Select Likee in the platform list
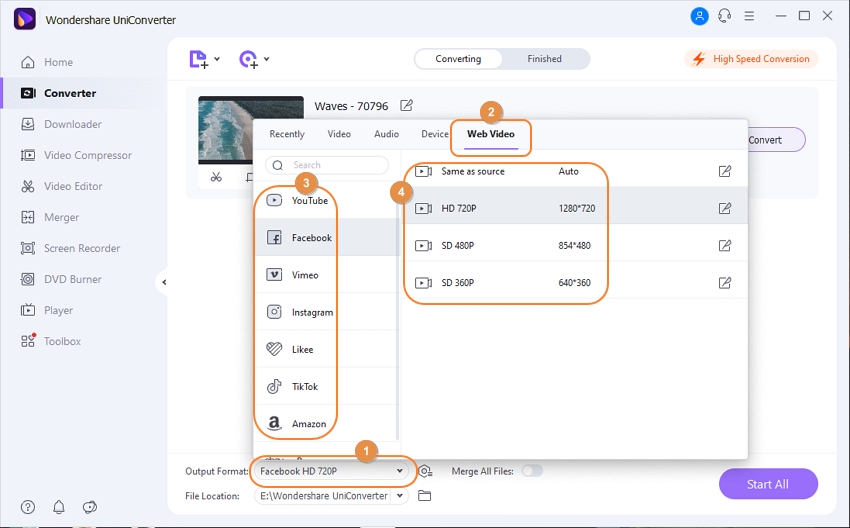The width and height of the screenshot is (850, 528). [x=327, y=350]
